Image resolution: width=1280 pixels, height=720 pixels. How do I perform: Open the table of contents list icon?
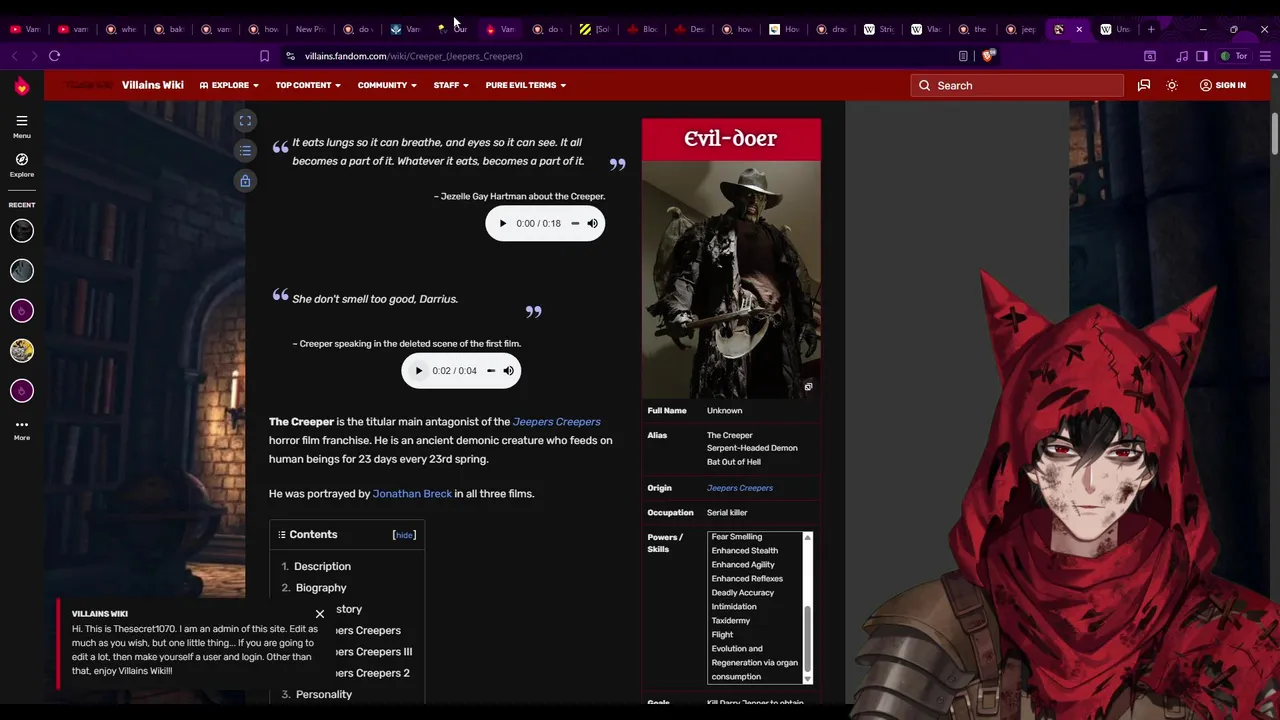pyautogui.click(x=245, y=151)
